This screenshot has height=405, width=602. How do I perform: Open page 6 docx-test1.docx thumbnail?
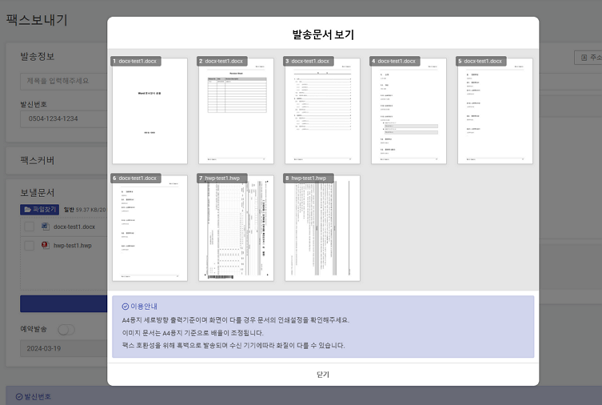149,229
